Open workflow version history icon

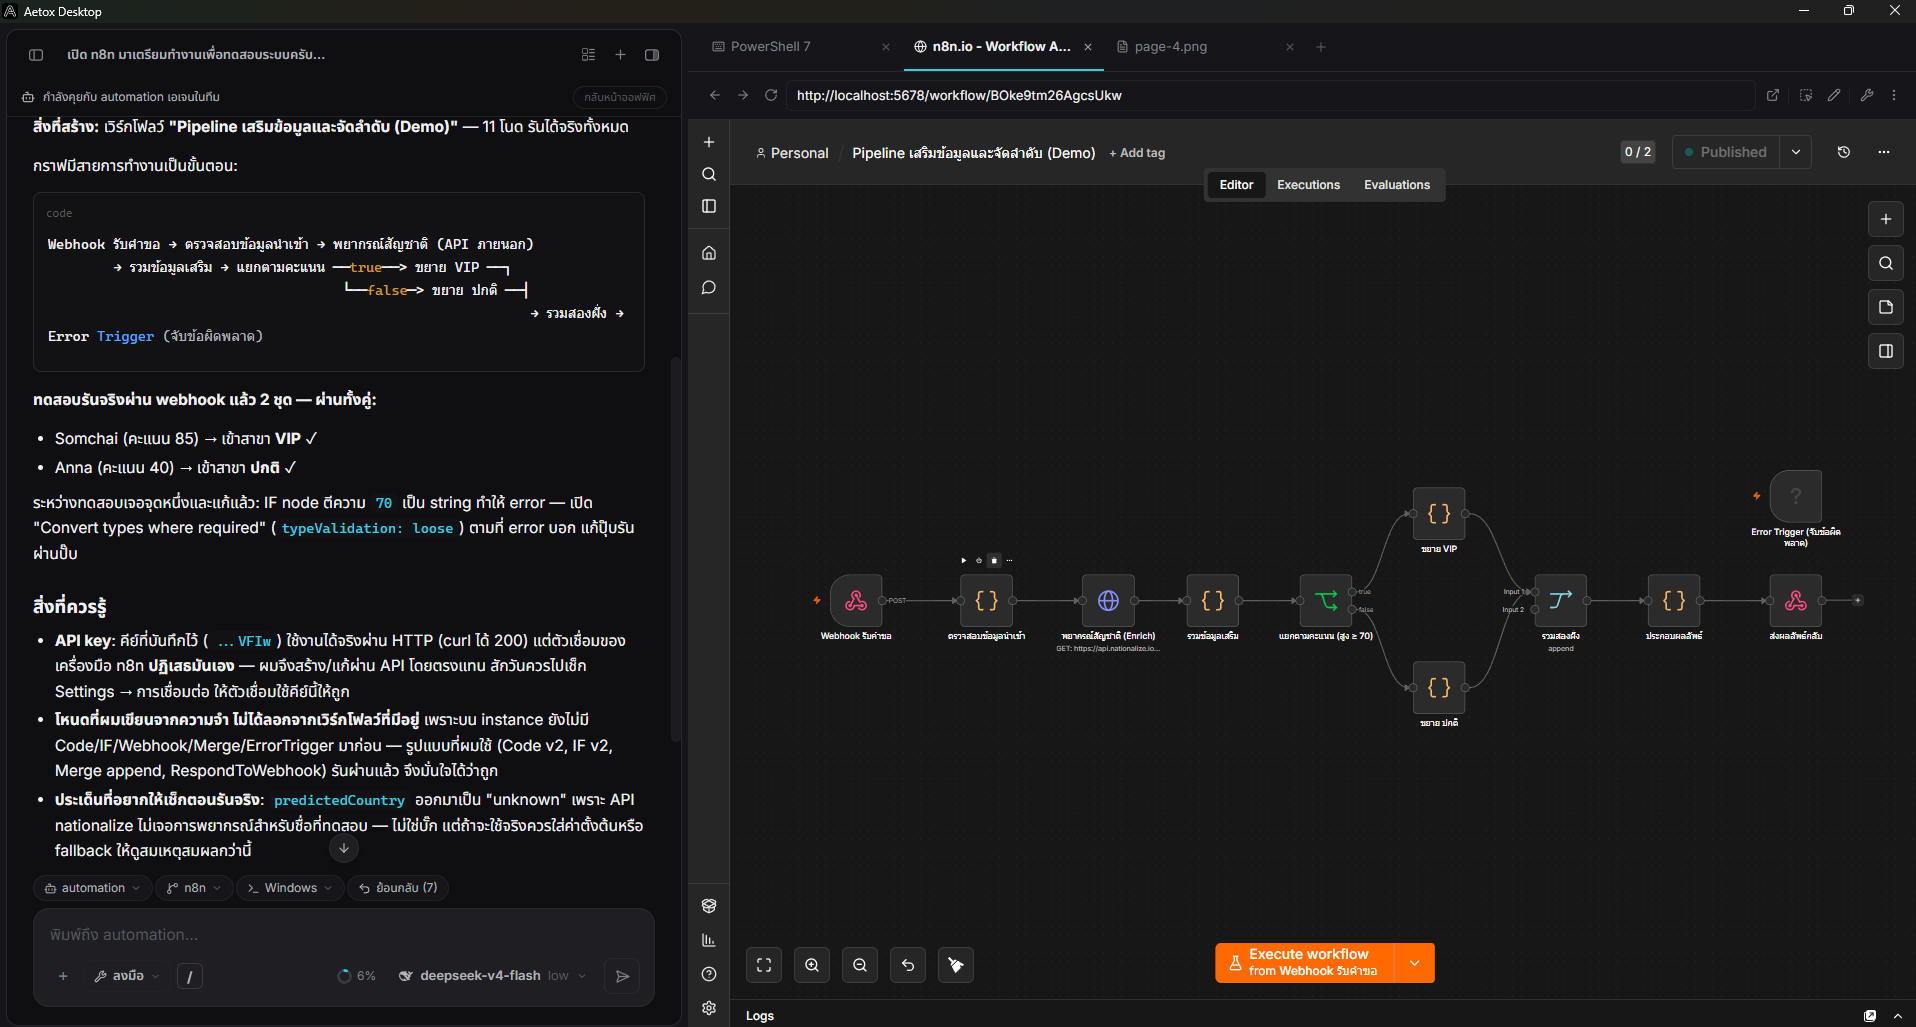pos(1844,152)
